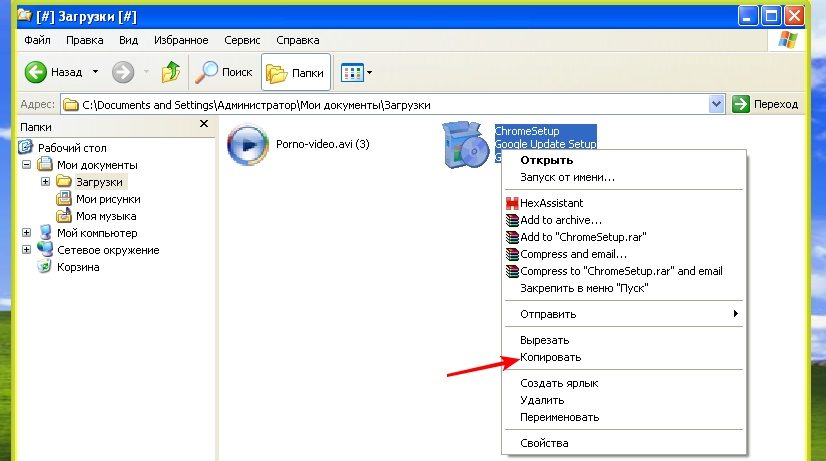This screenshot has width=826, height=461.
Task: Maximize the Загрузки window
Action: pos(771,16)
